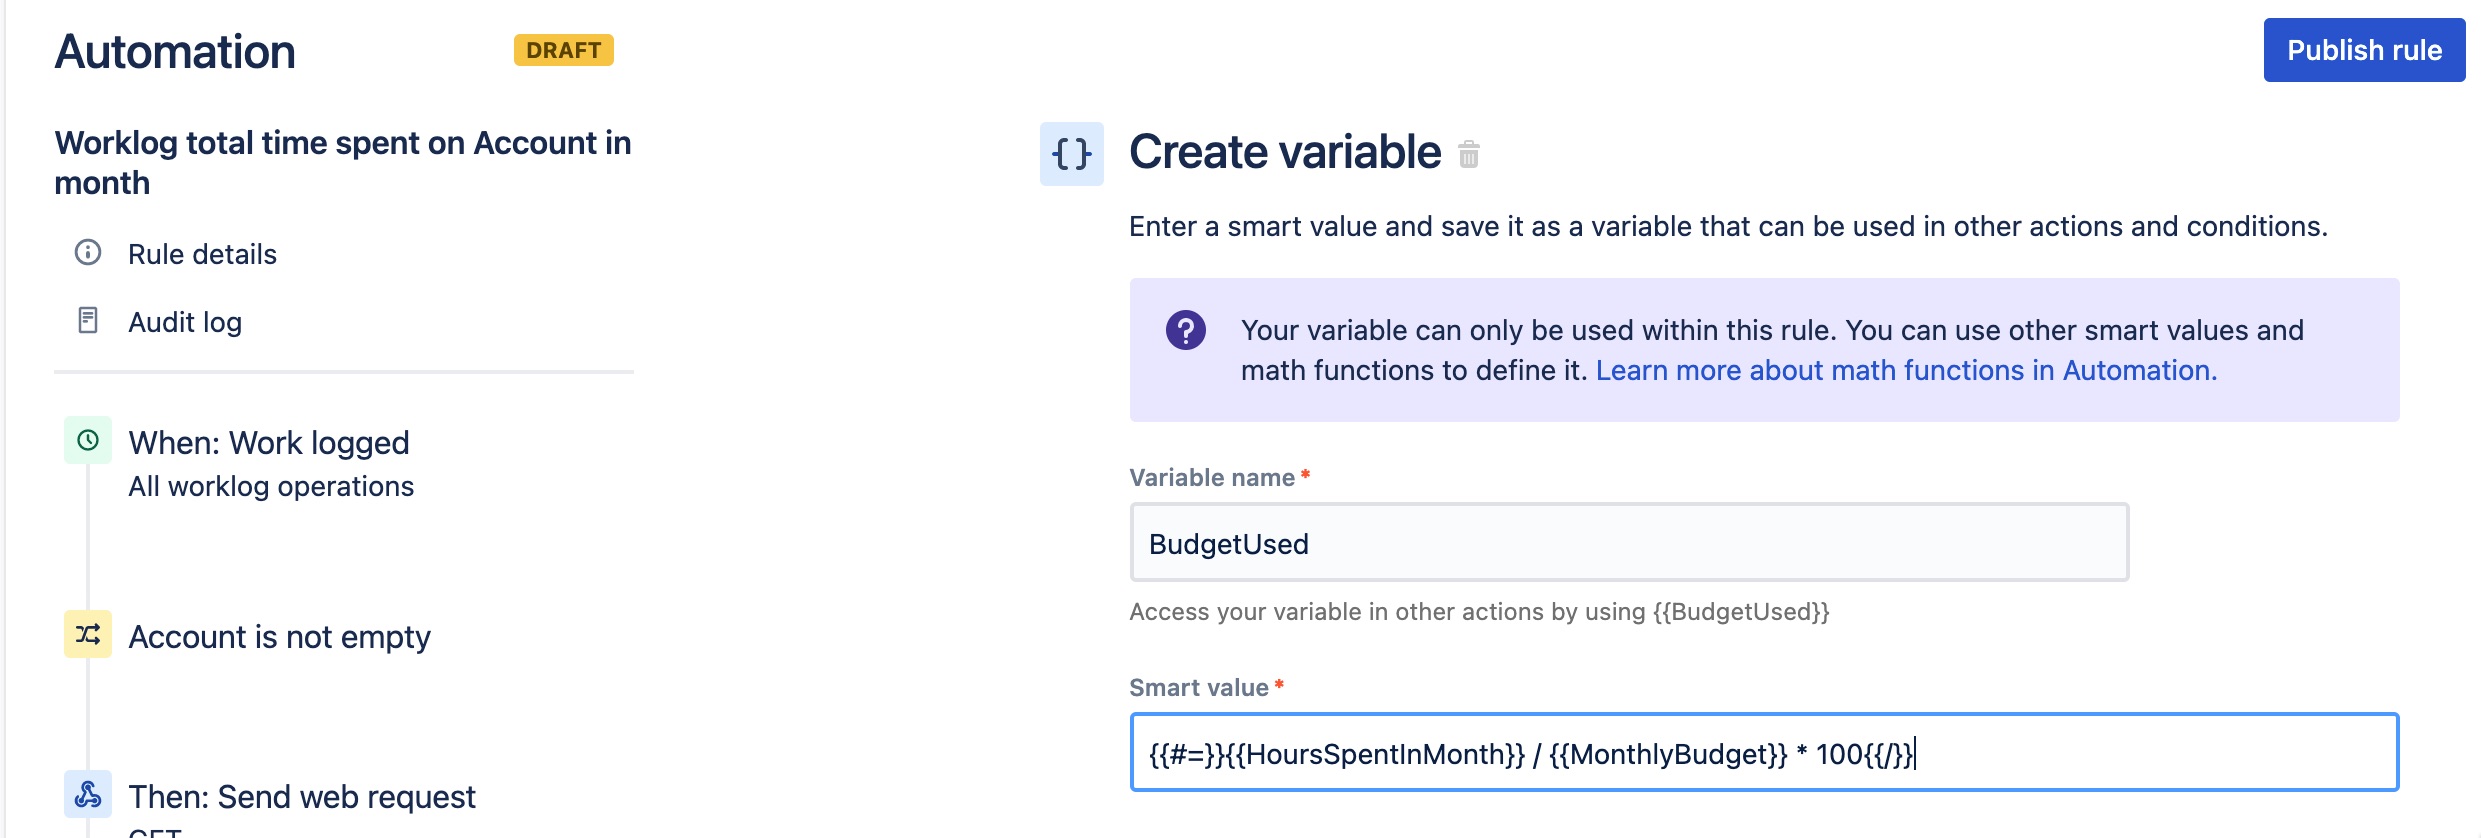
Task: Click the Variable name input field
Action: 1628,543
